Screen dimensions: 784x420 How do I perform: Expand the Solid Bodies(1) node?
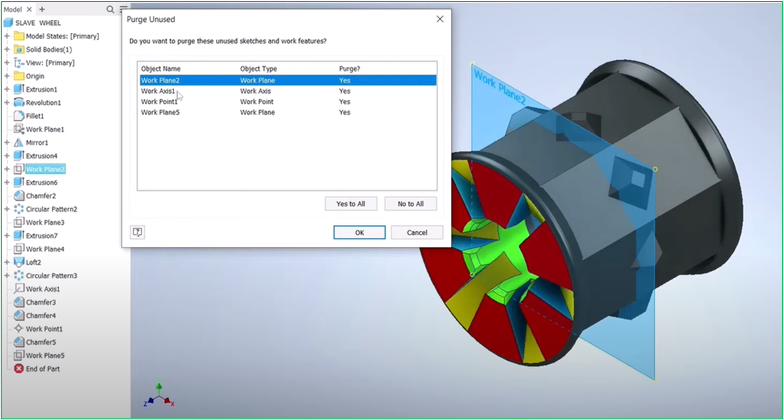[x=7, y=50]
